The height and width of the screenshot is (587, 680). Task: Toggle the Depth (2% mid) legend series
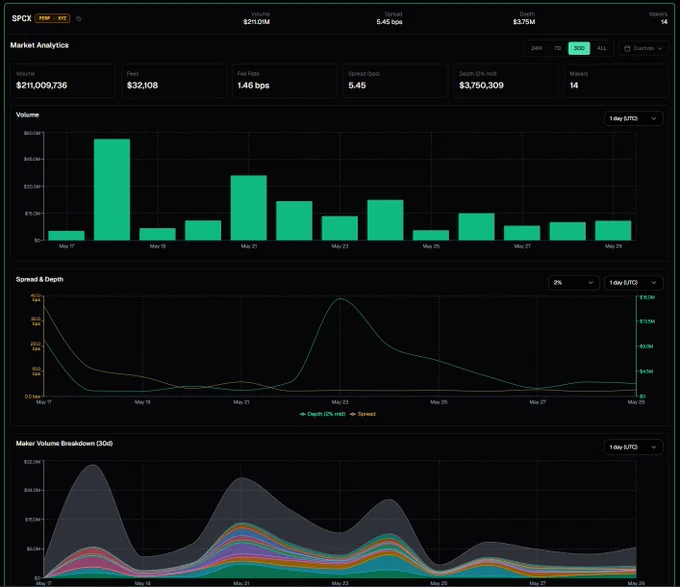click(322, 414)
